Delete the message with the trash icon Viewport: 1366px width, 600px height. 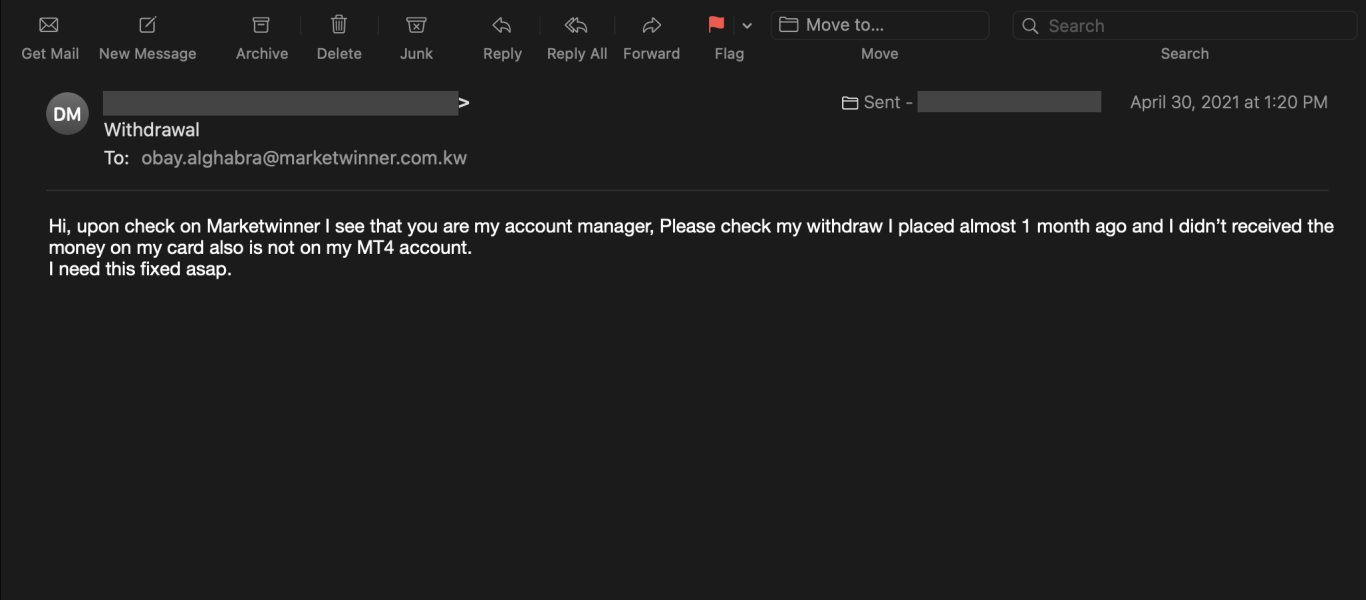pos(339,25)
